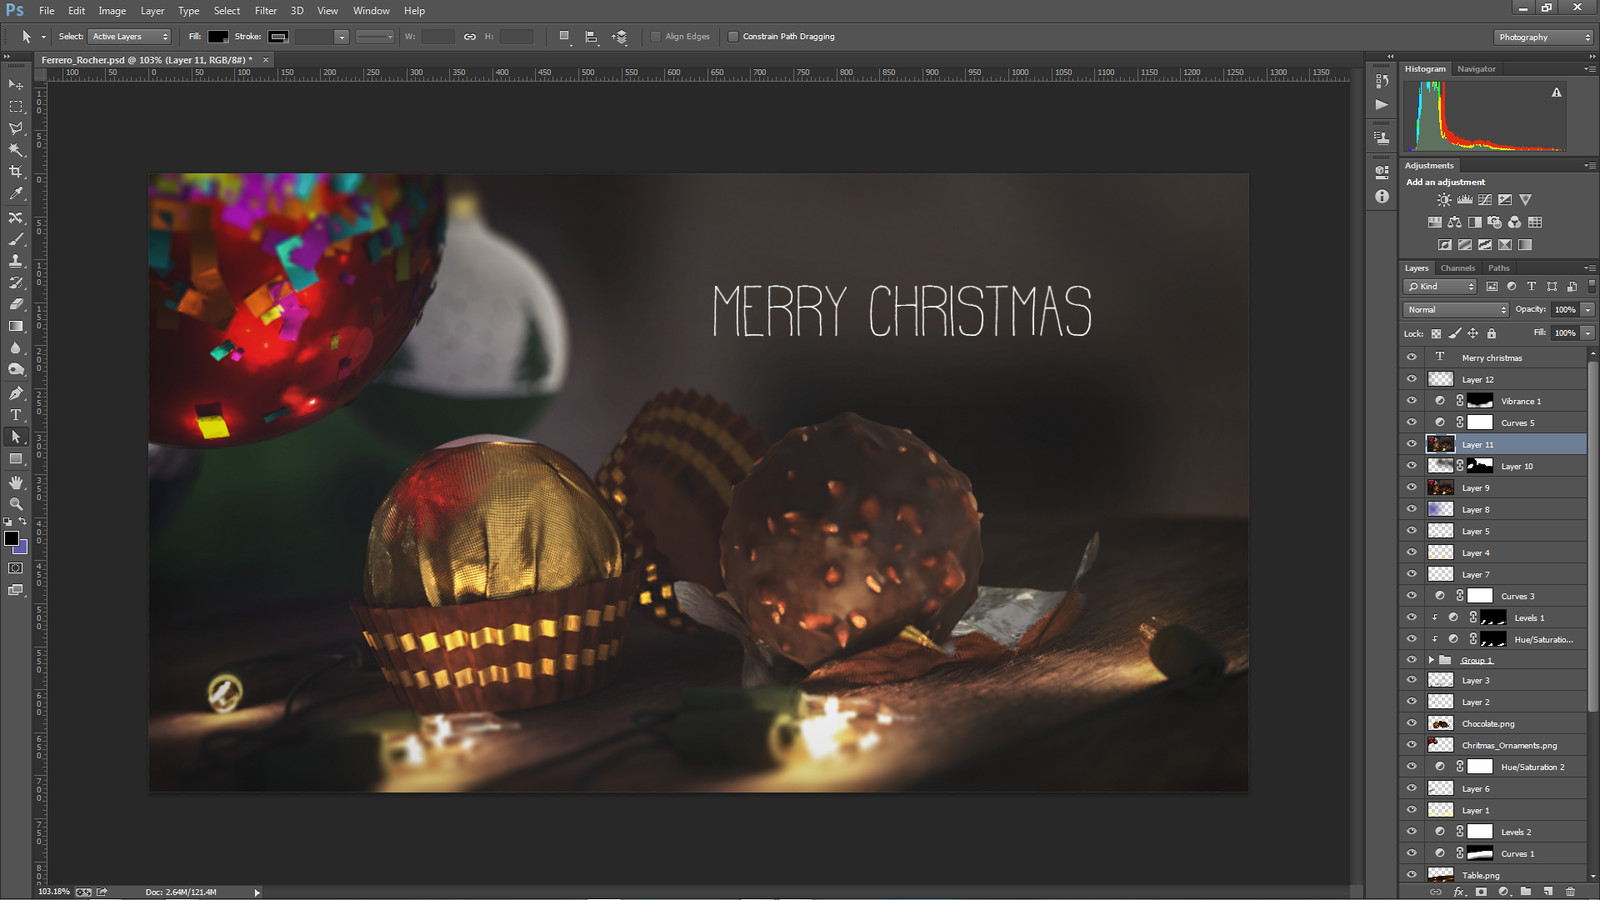Select the Brush tool
Screen dimensions: 1600x900
(16, 240)
